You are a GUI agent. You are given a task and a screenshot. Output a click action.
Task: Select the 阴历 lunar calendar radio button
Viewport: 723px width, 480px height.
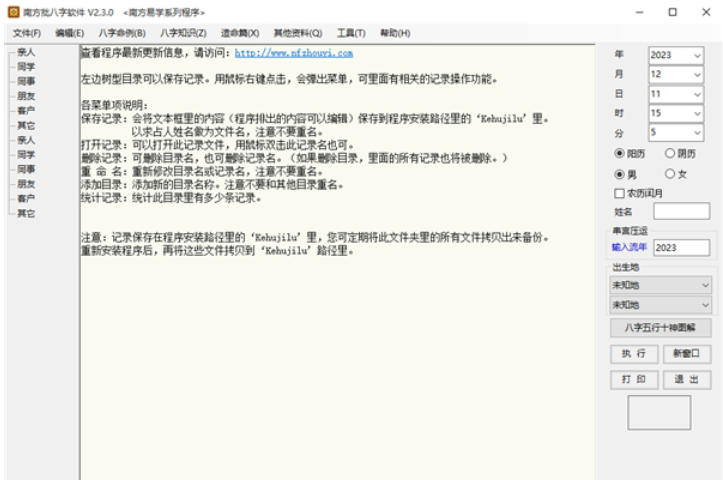coord(670,153)
